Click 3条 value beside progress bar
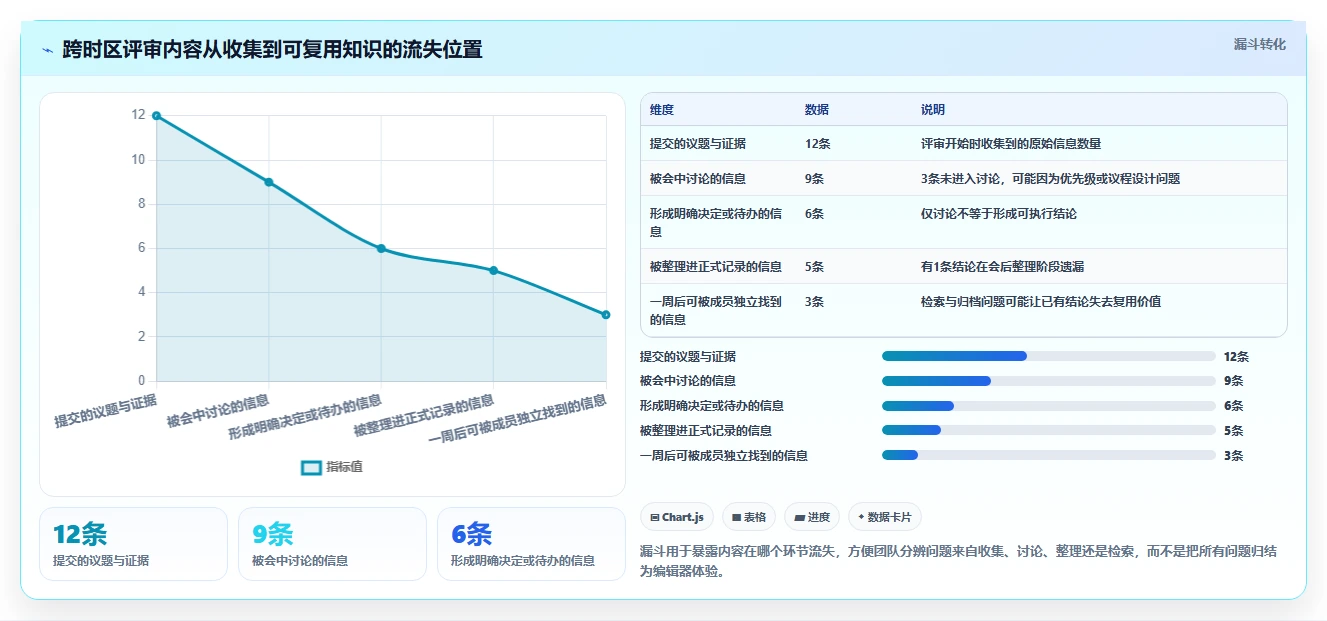 [x=1234, y=456]
